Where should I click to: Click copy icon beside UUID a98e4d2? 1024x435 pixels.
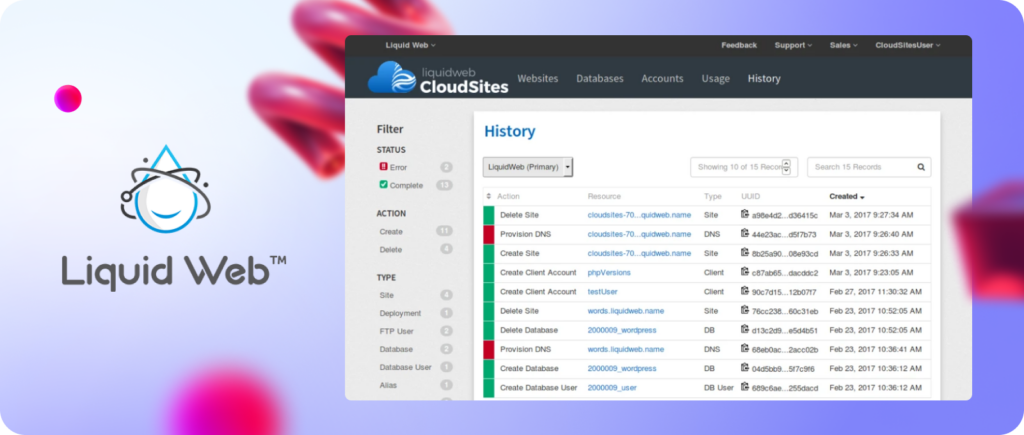coord(744,214)
